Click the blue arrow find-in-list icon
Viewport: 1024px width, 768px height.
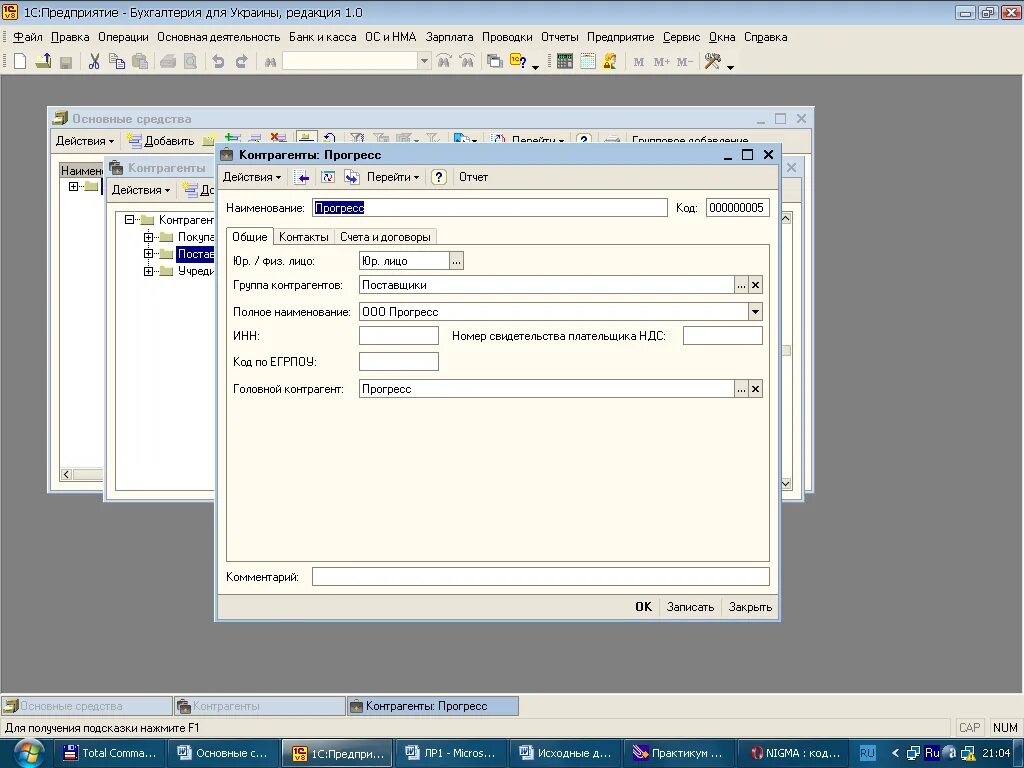302,177
